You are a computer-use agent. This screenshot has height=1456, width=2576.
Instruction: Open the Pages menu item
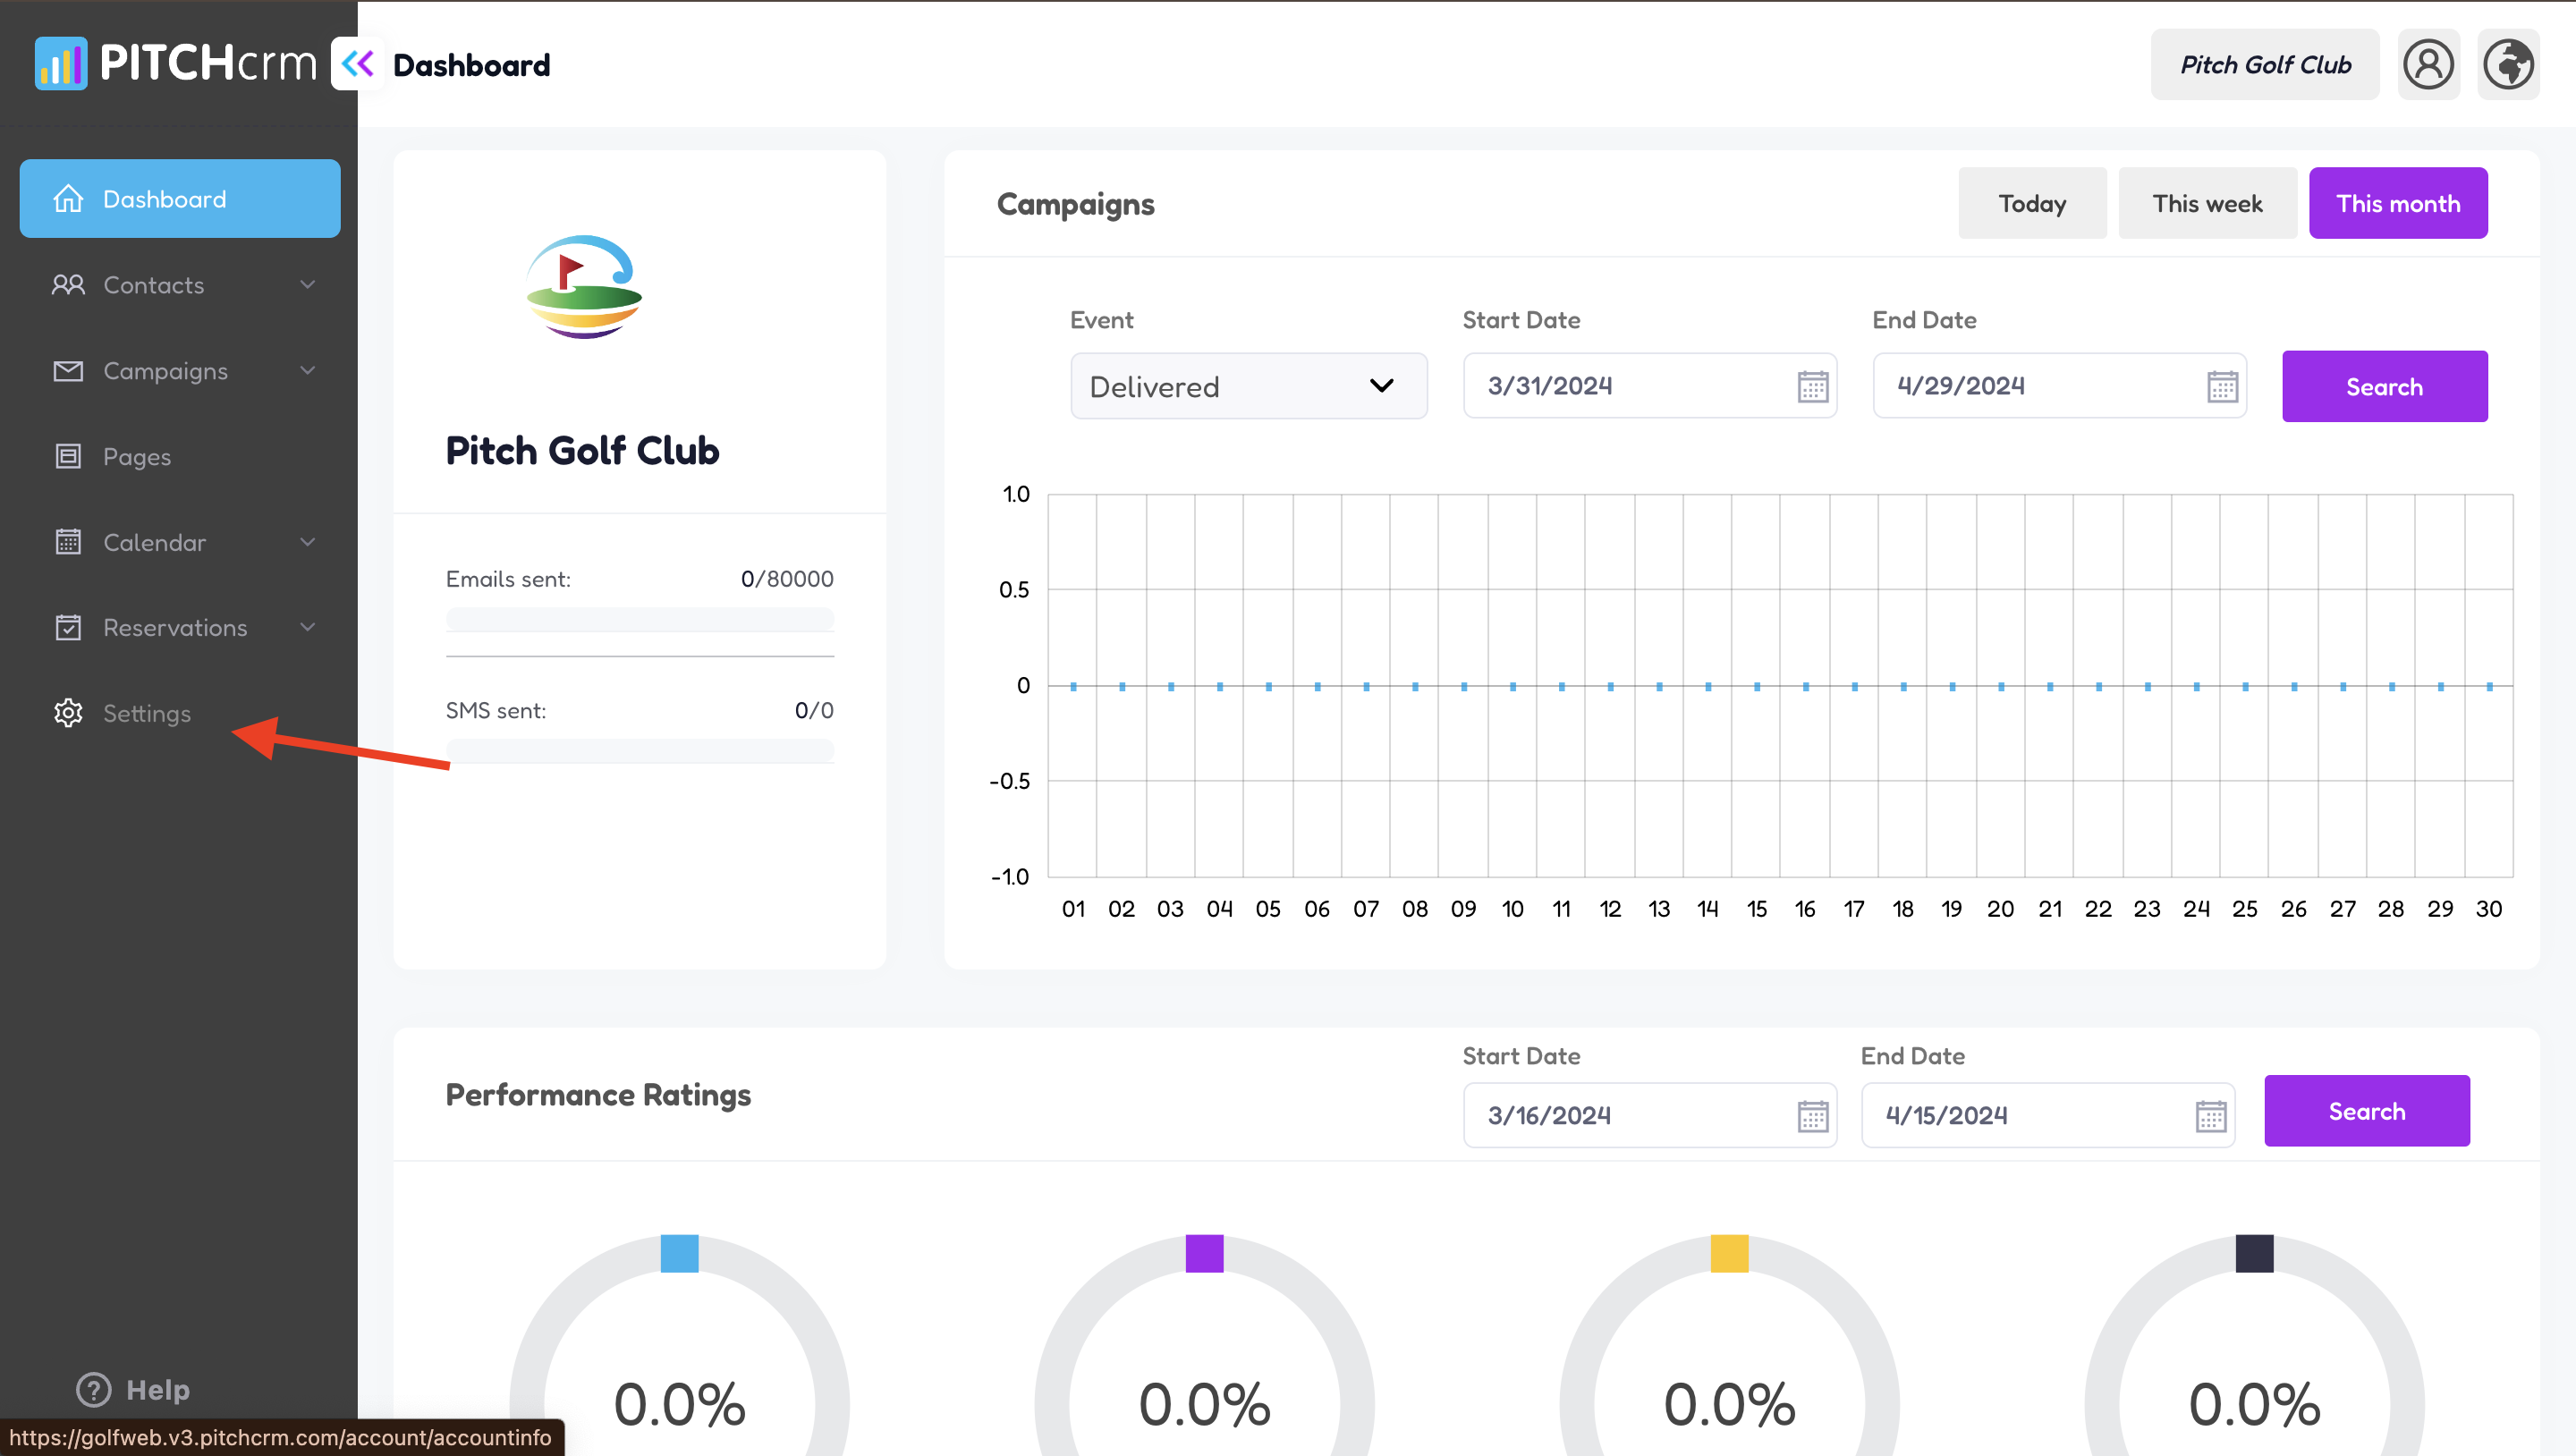click(180, 457)
